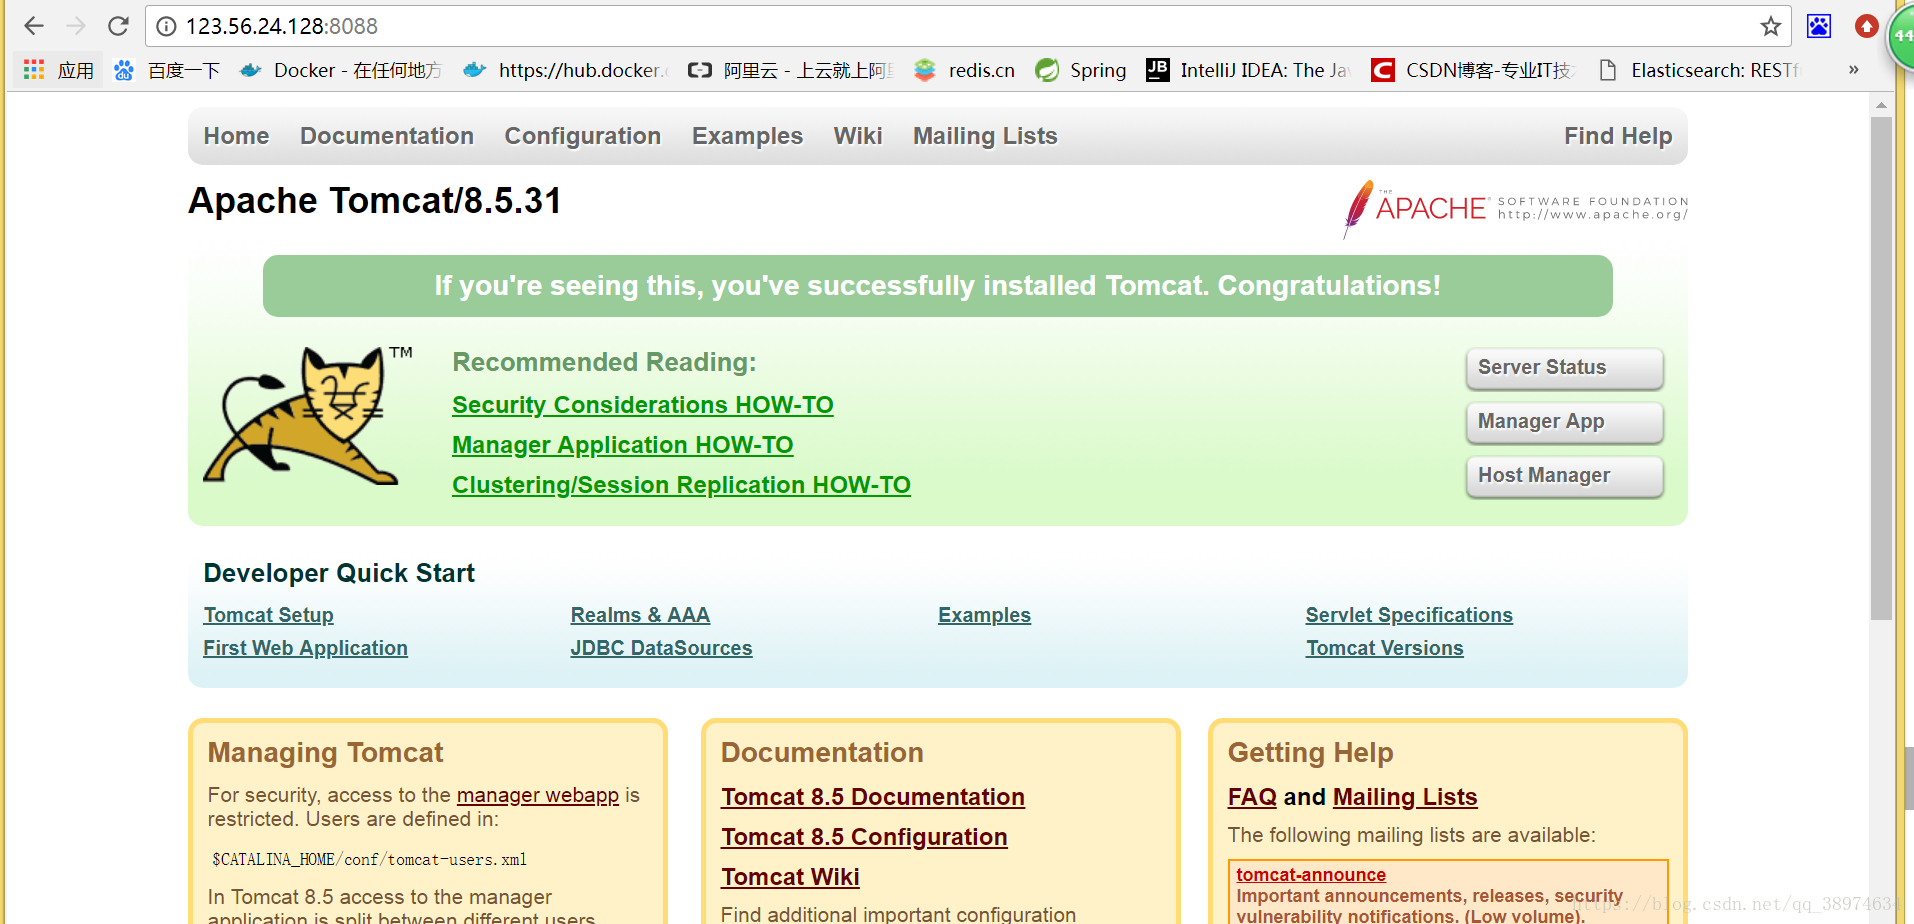Click the Server Status button
The width and height of the screenshot is (1914, 924).
tap(1564, 368)
